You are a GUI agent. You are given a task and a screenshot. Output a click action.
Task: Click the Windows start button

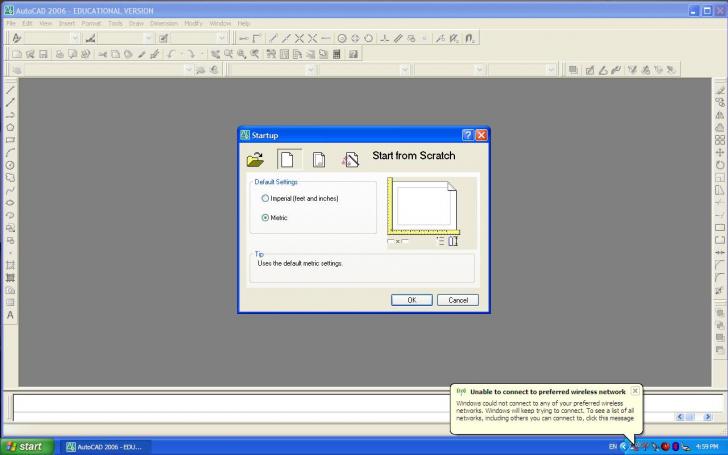[x=27, y=447]
